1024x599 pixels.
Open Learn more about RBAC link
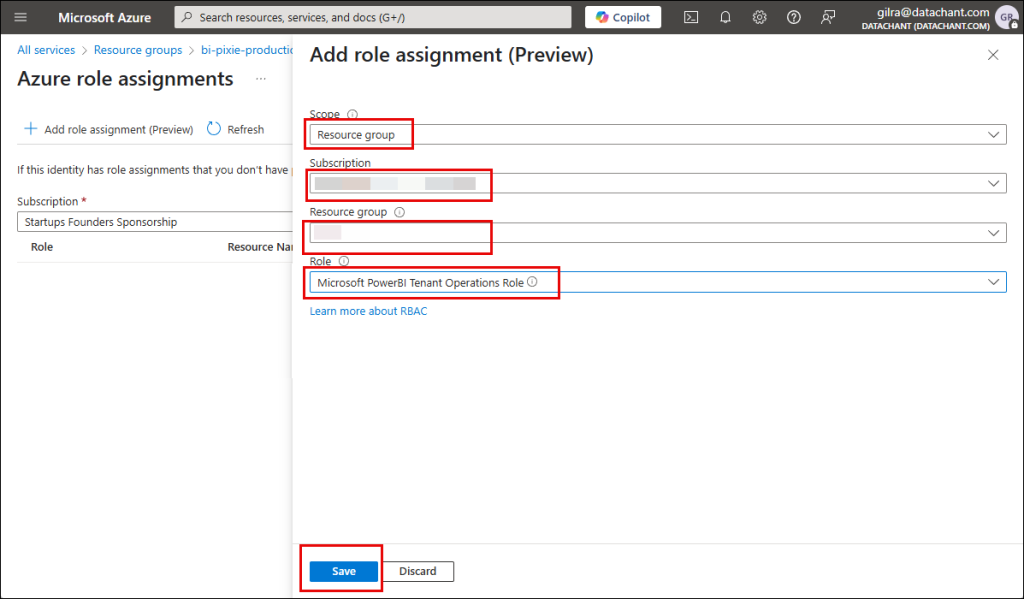pyautogui.click(x=368, y=311)
